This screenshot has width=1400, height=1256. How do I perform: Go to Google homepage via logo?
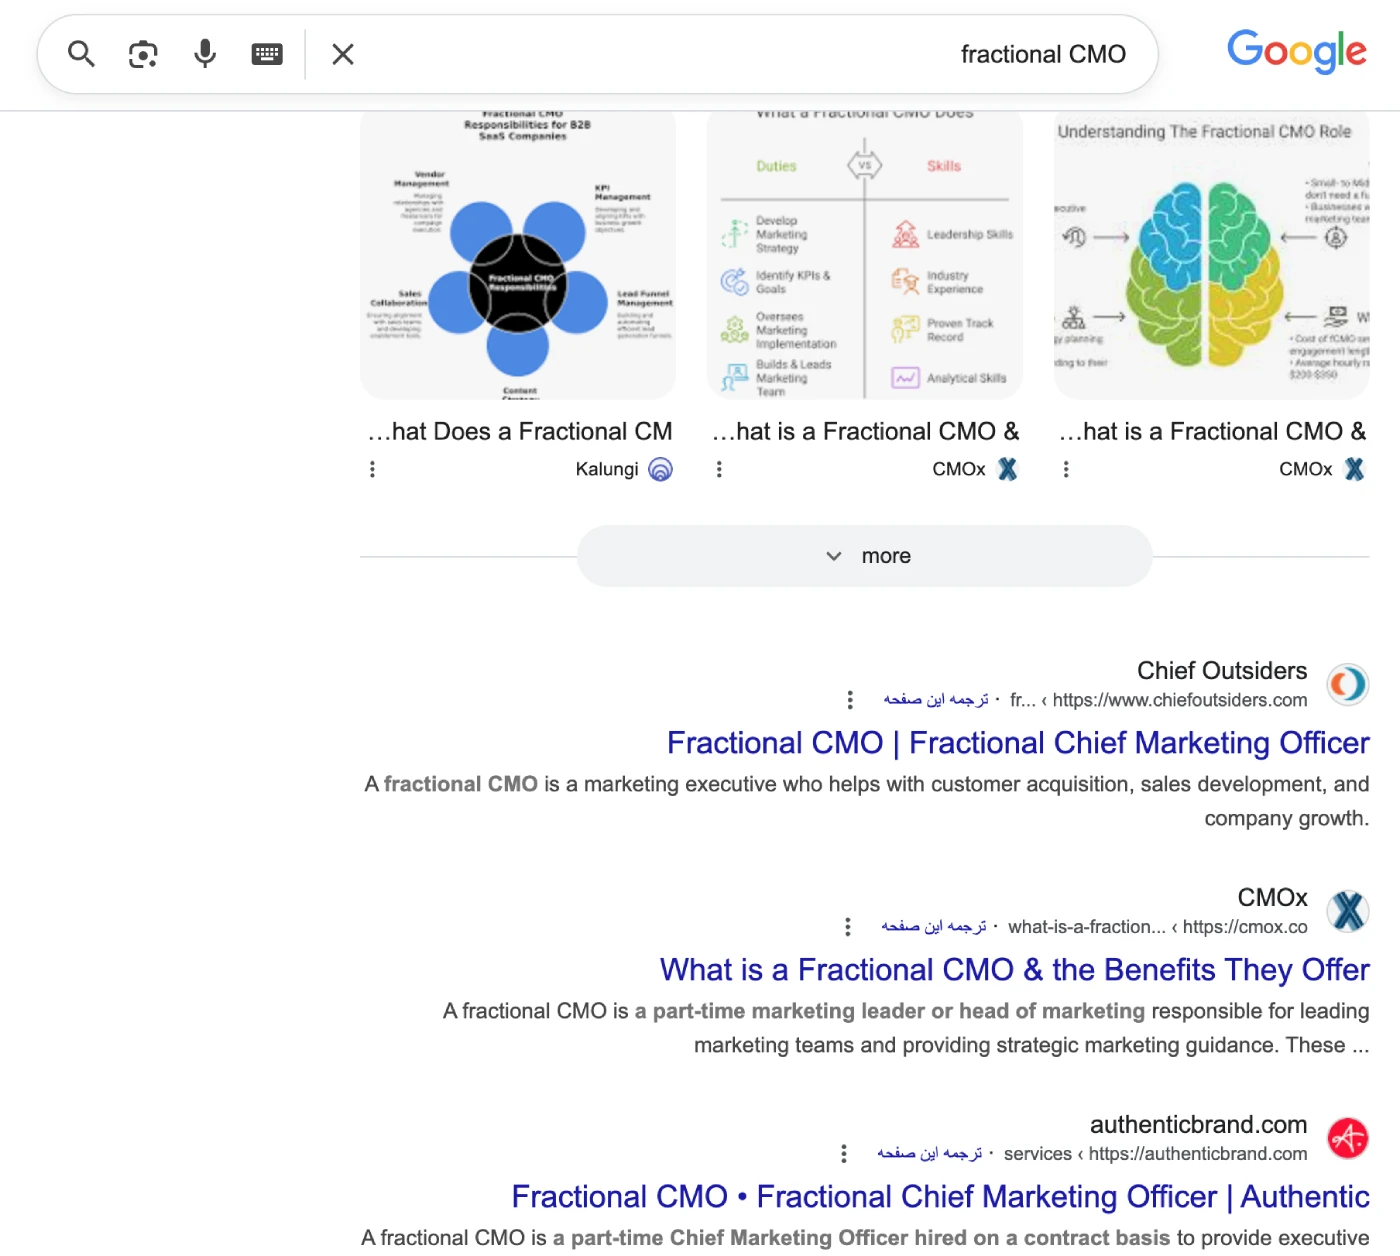1296,51
